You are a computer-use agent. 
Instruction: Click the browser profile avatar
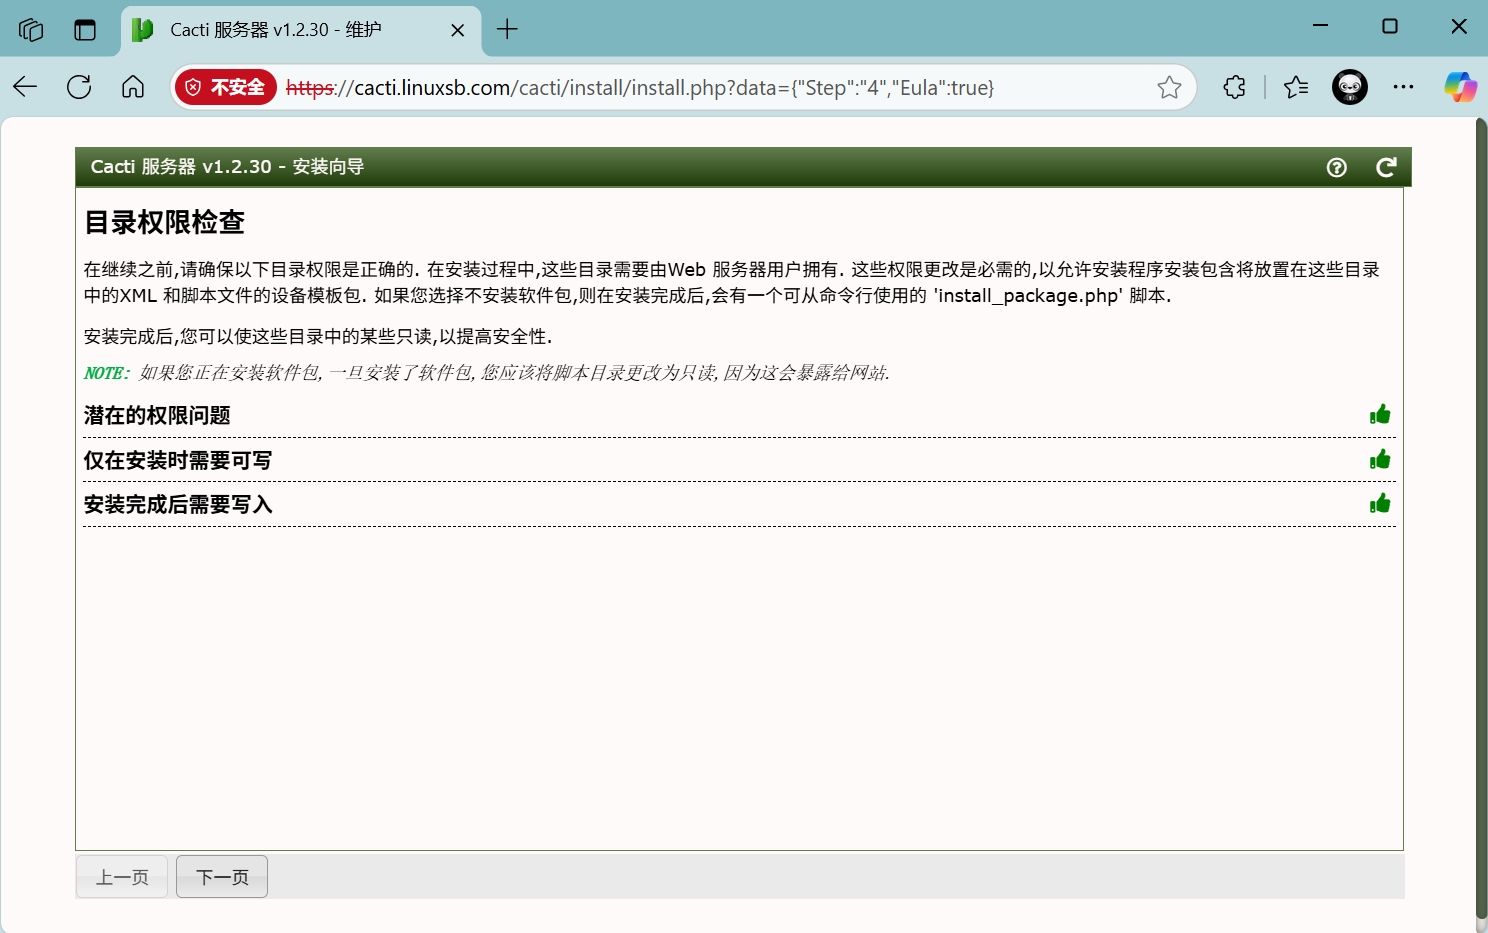[1350, 88]
